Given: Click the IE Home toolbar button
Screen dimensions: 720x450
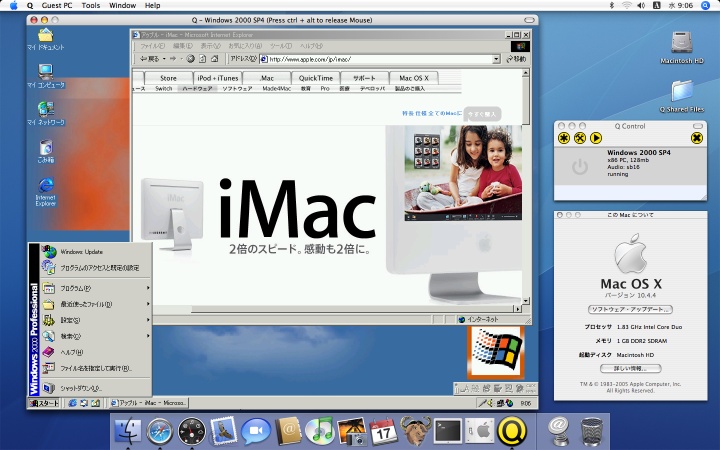Looking at the screenshot, I should click(214, 59).
